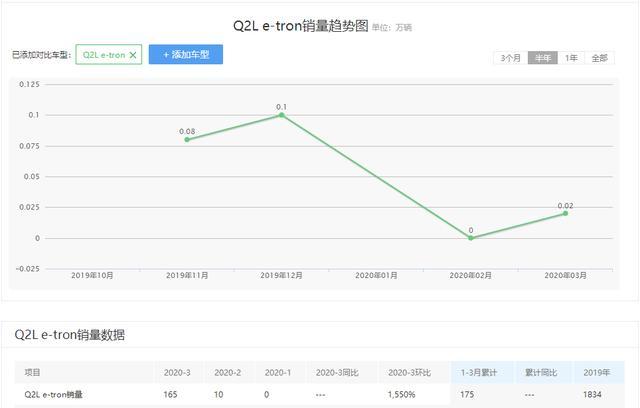Select the 半年 time range tab
The width and height of the screenshot is (640, 408).
tap(543, 58)
